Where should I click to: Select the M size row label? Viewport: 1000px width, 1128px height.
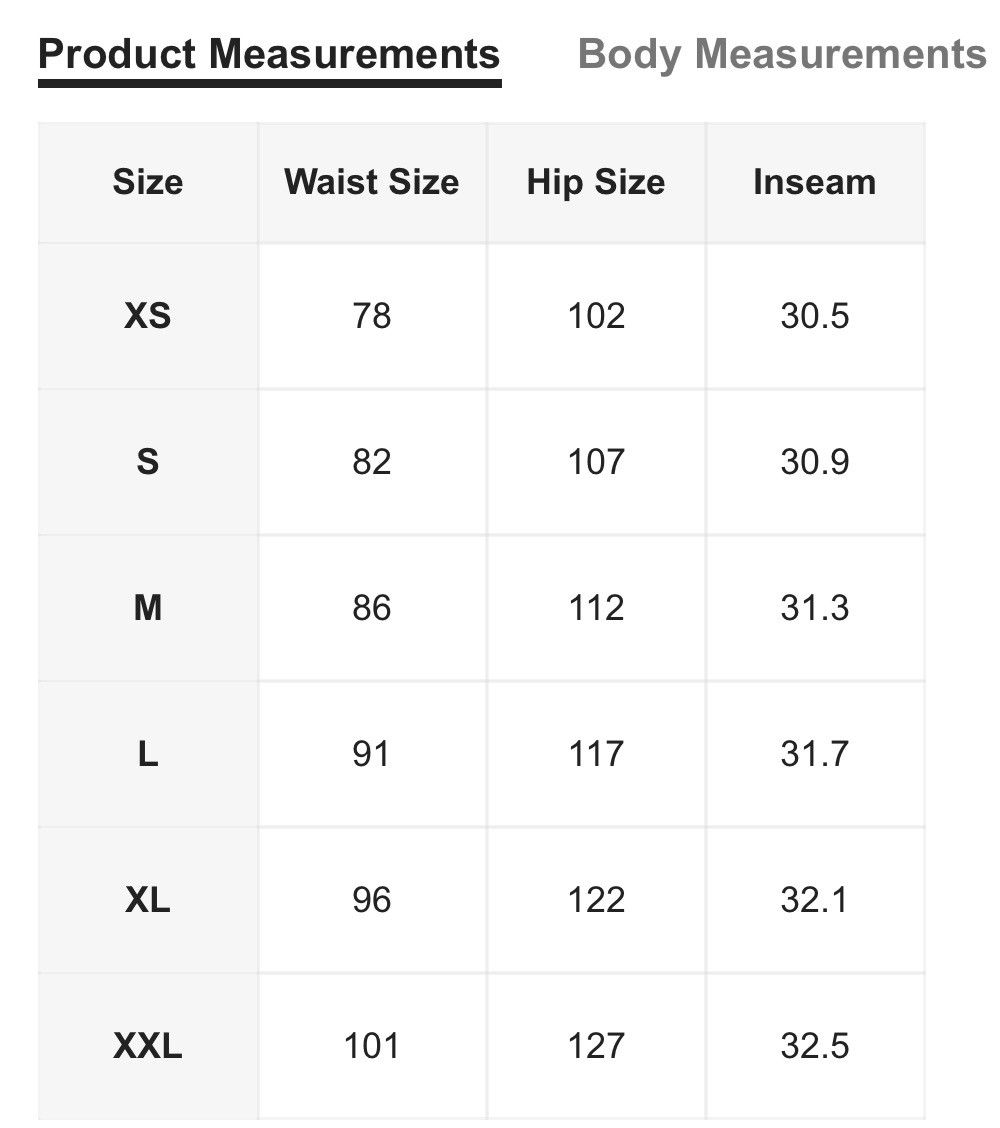point(147,608)
